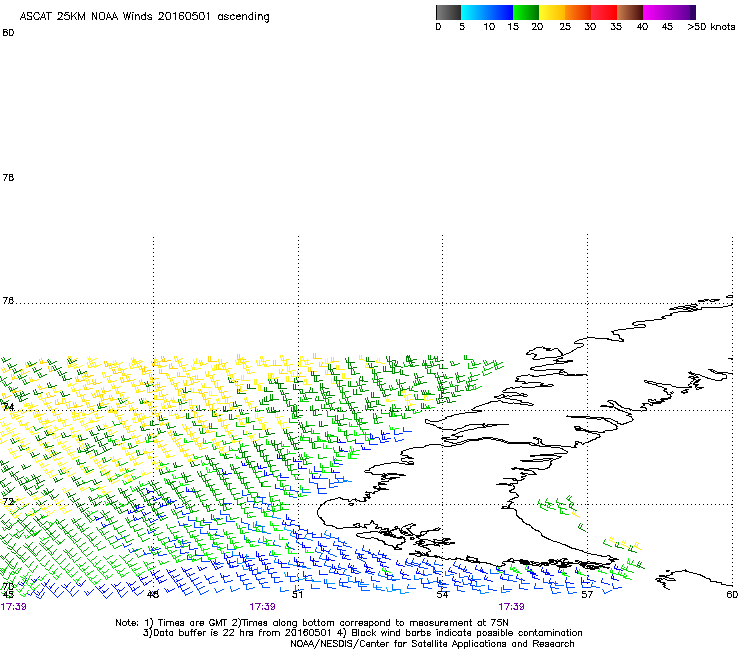This screenshot has width=740, height=650.
Task: Click the ASCAT 25KM NOAA Winds title
Action: pyautogui.click(x=144, y=17)
